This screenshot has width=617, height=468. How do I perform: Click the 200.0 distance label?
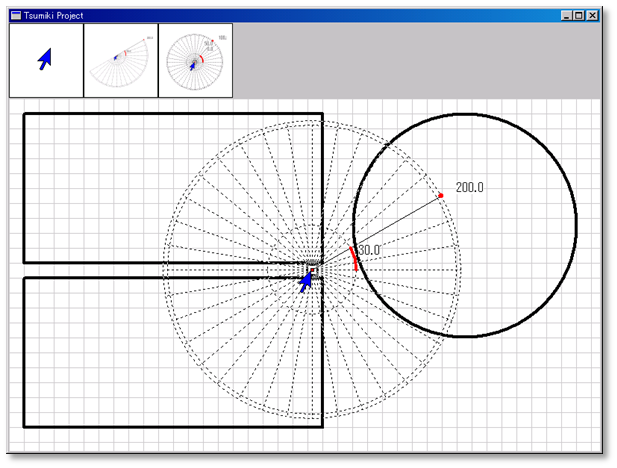(469, 187)
